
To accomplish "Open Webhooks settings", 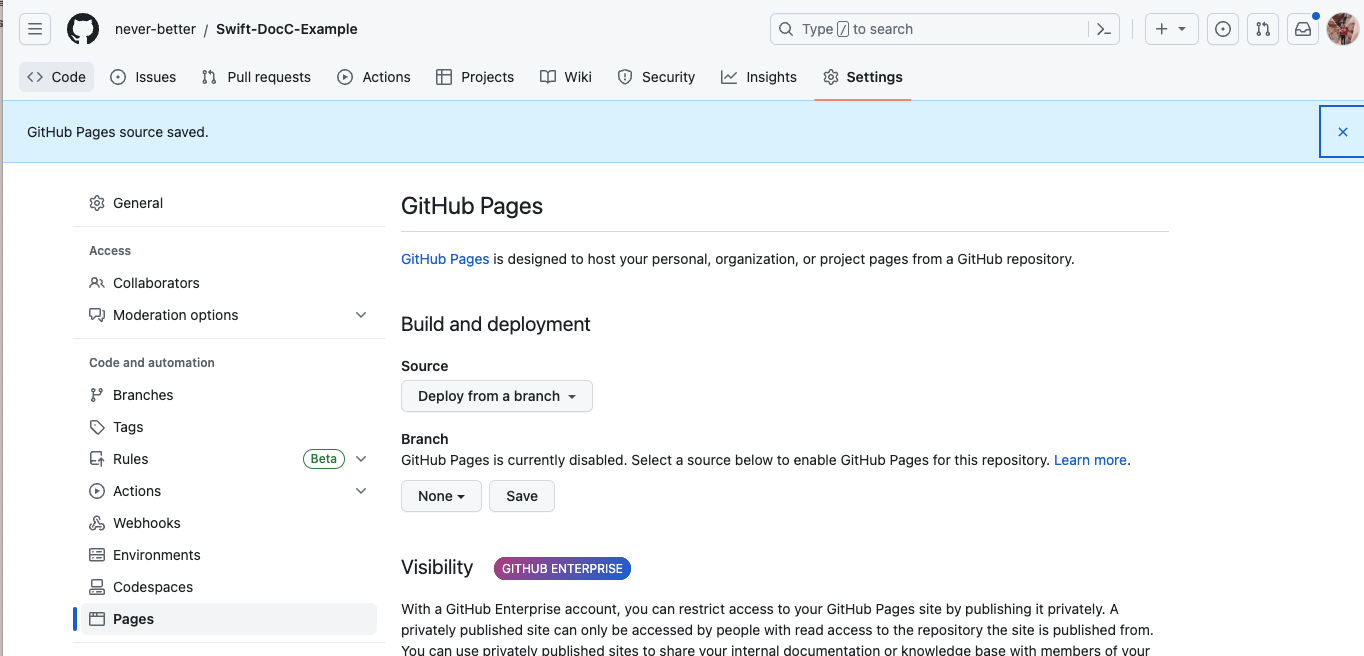I will 228,523.
